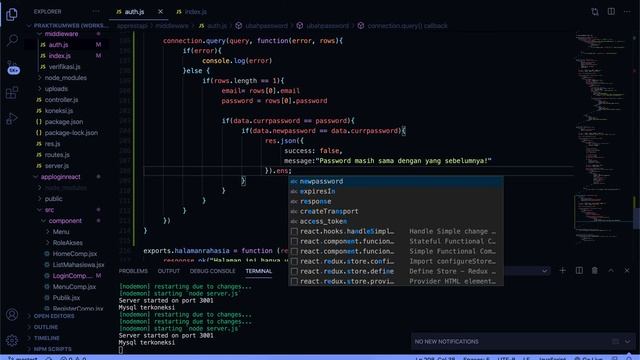Open Source Control view in activity bar
640x360 pixels.
point(13,67)
